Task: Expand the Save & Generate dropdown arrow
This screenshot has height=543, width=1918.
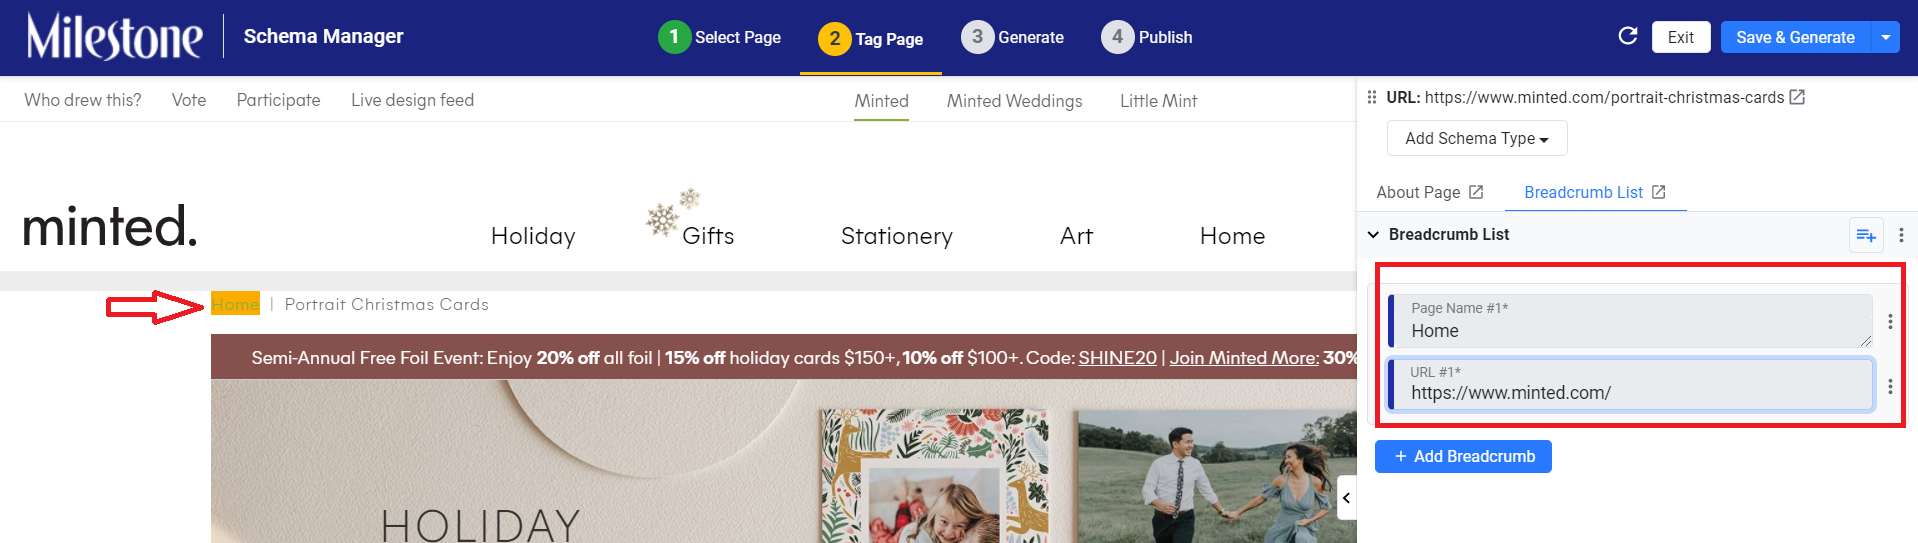Action: 1886,37
